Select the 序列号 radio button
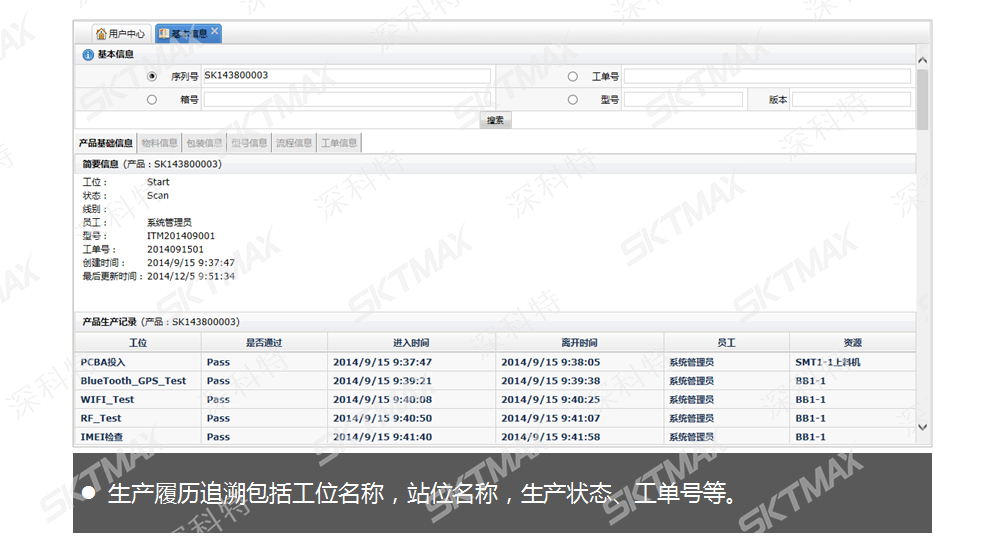The image size is (999, 547). pos(152,76)
